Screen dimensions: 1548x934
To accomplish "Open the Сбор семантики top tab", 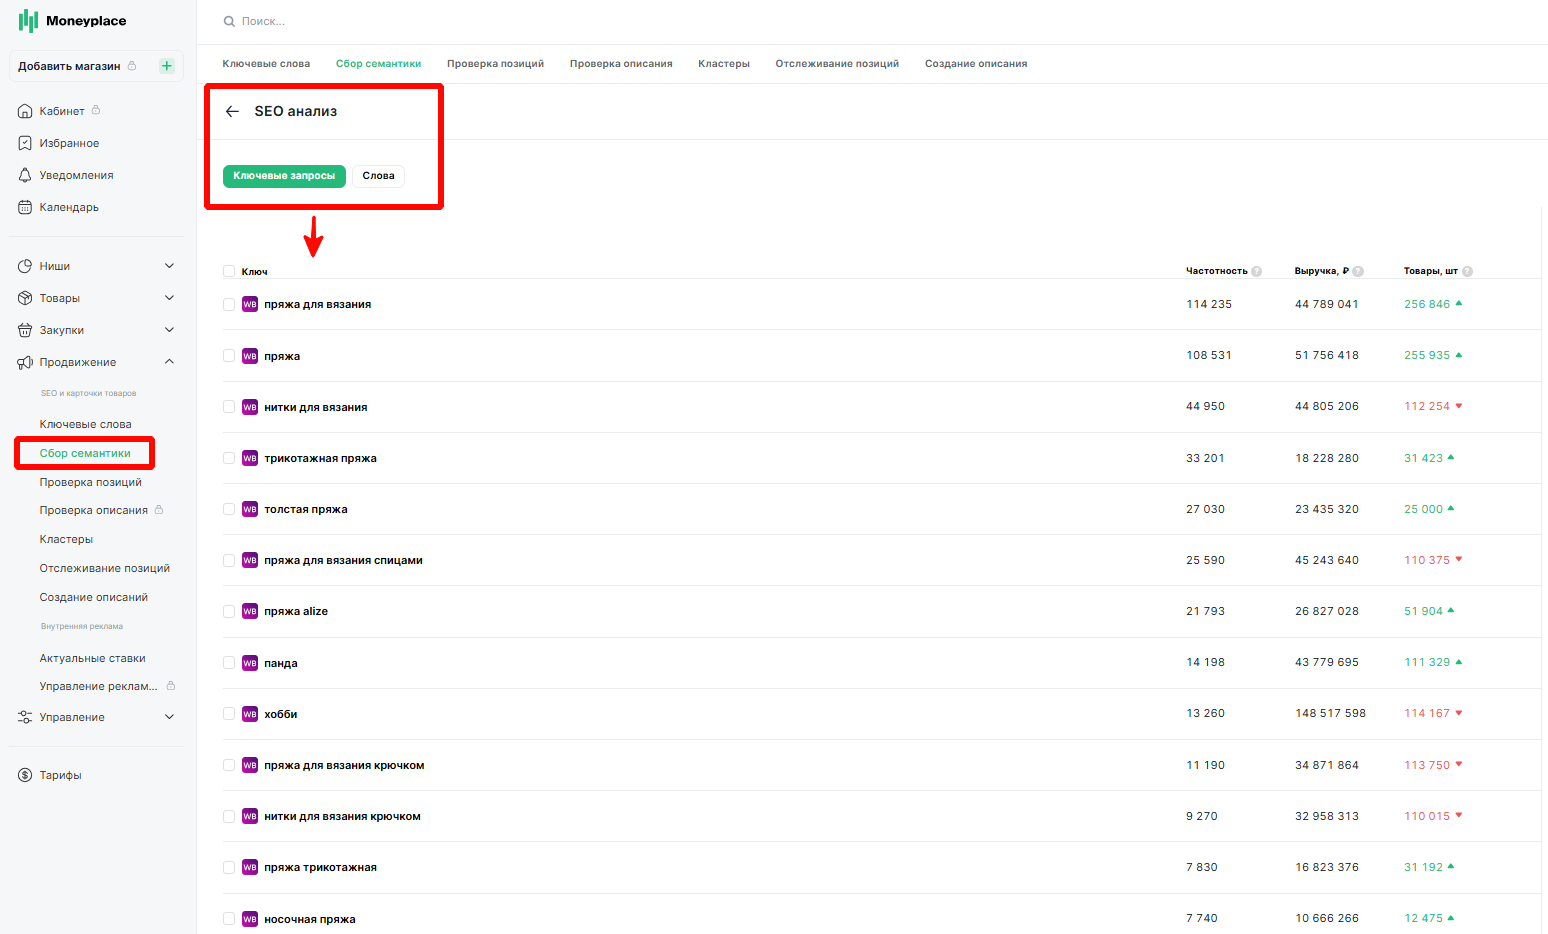I will (378, 64).
